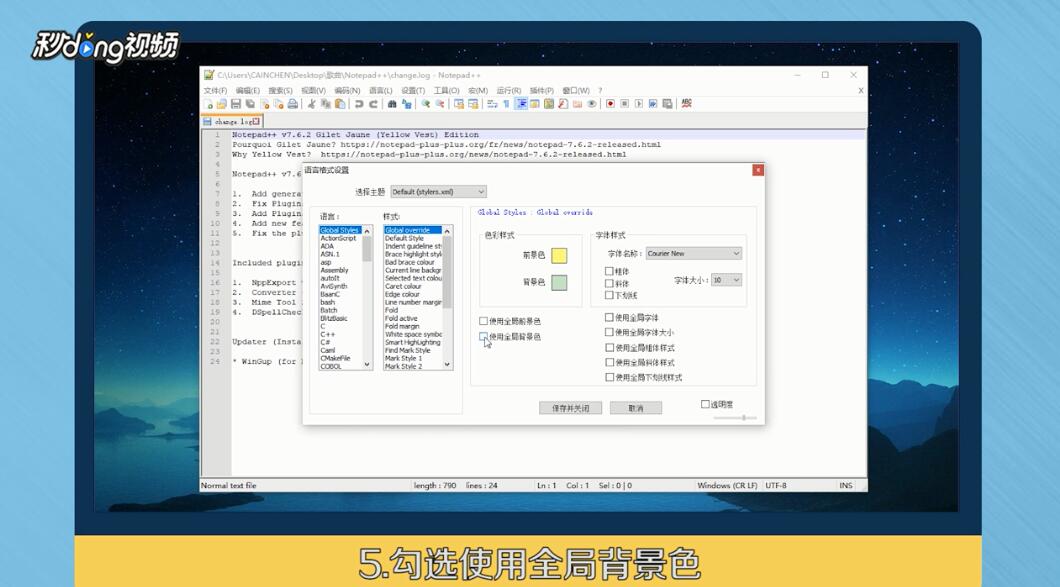The image size is (1060, 587).
Task: Click the Stop Recording macro icon
Action: click(625, 104)
